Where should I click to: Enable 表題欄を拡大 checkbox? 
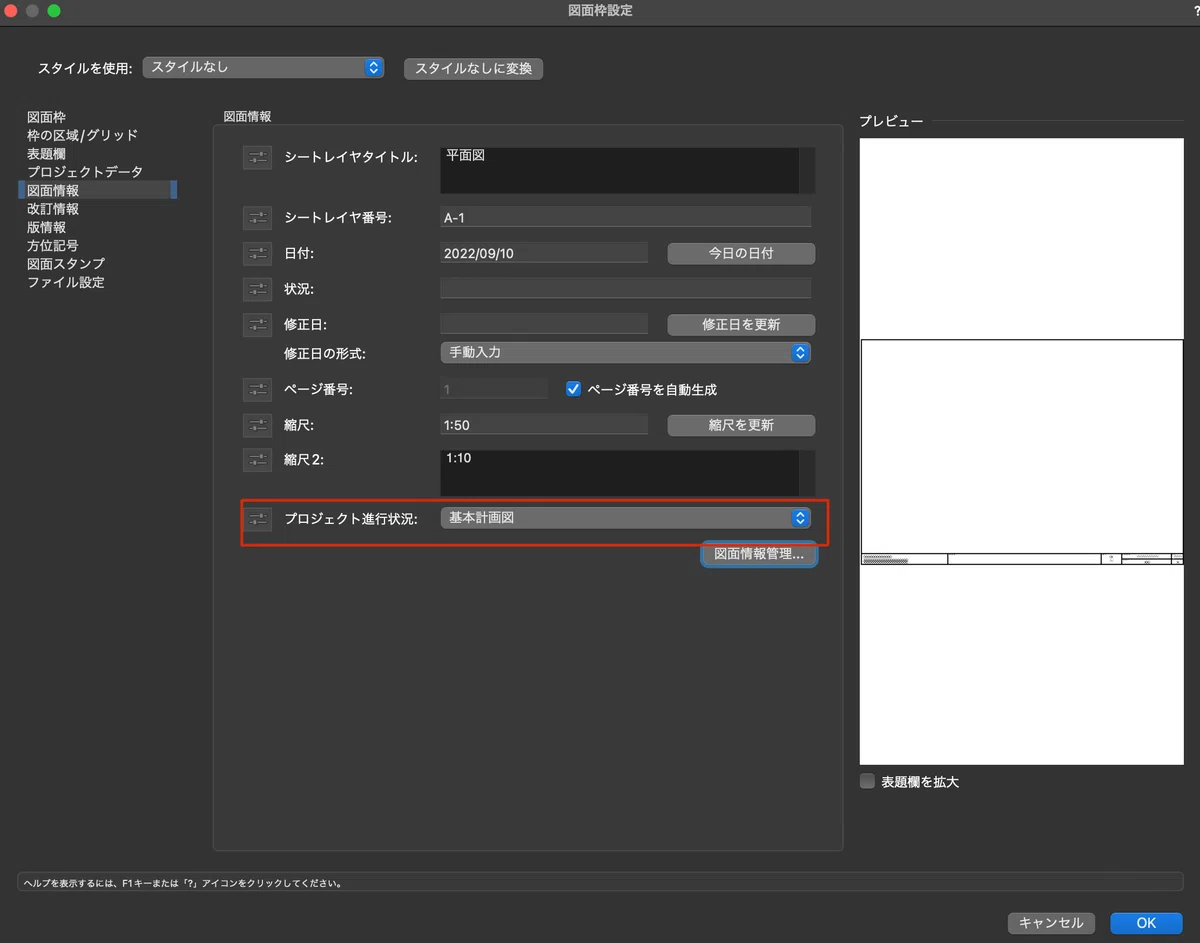867,781
